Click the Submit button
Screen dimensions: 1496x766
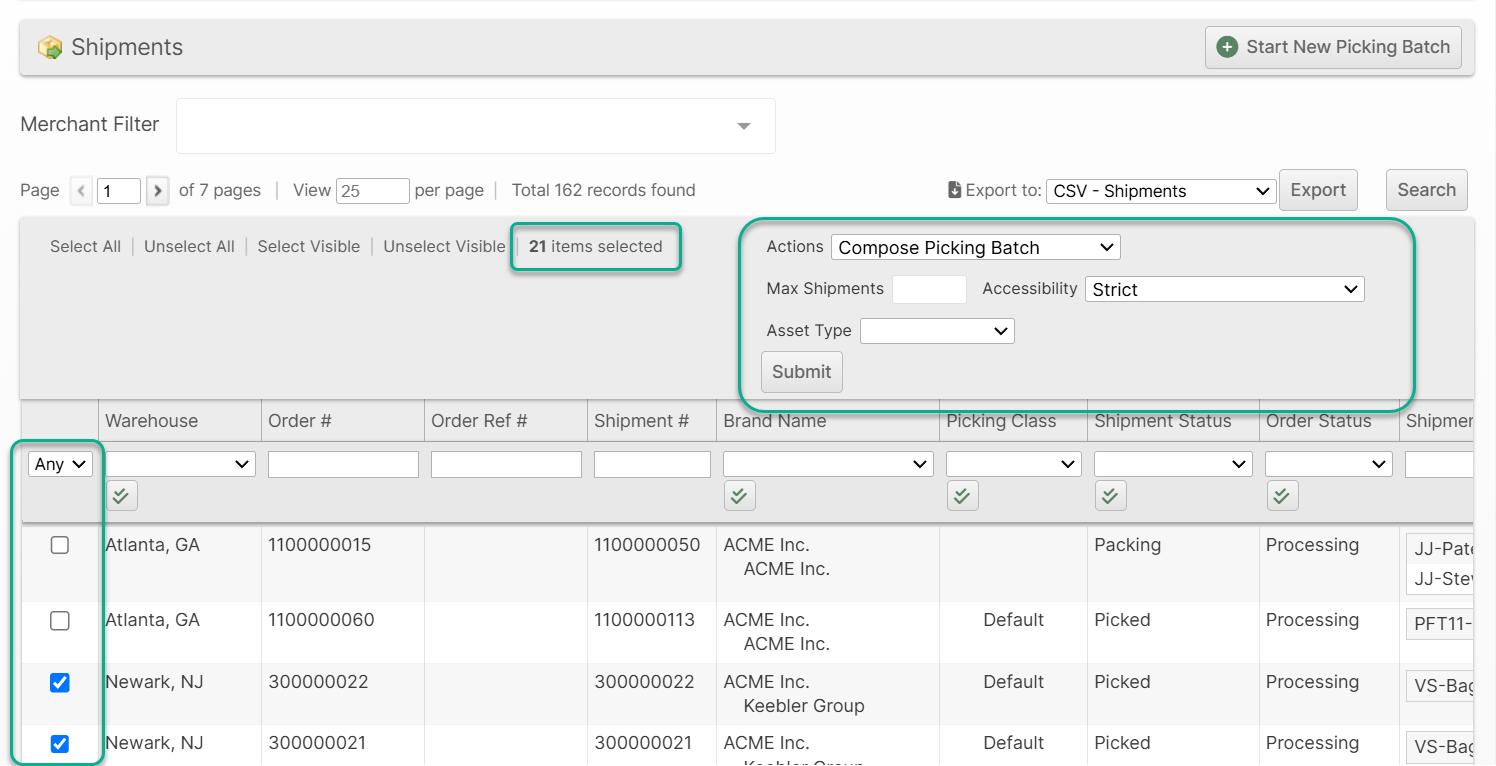(x=802, y=372)
